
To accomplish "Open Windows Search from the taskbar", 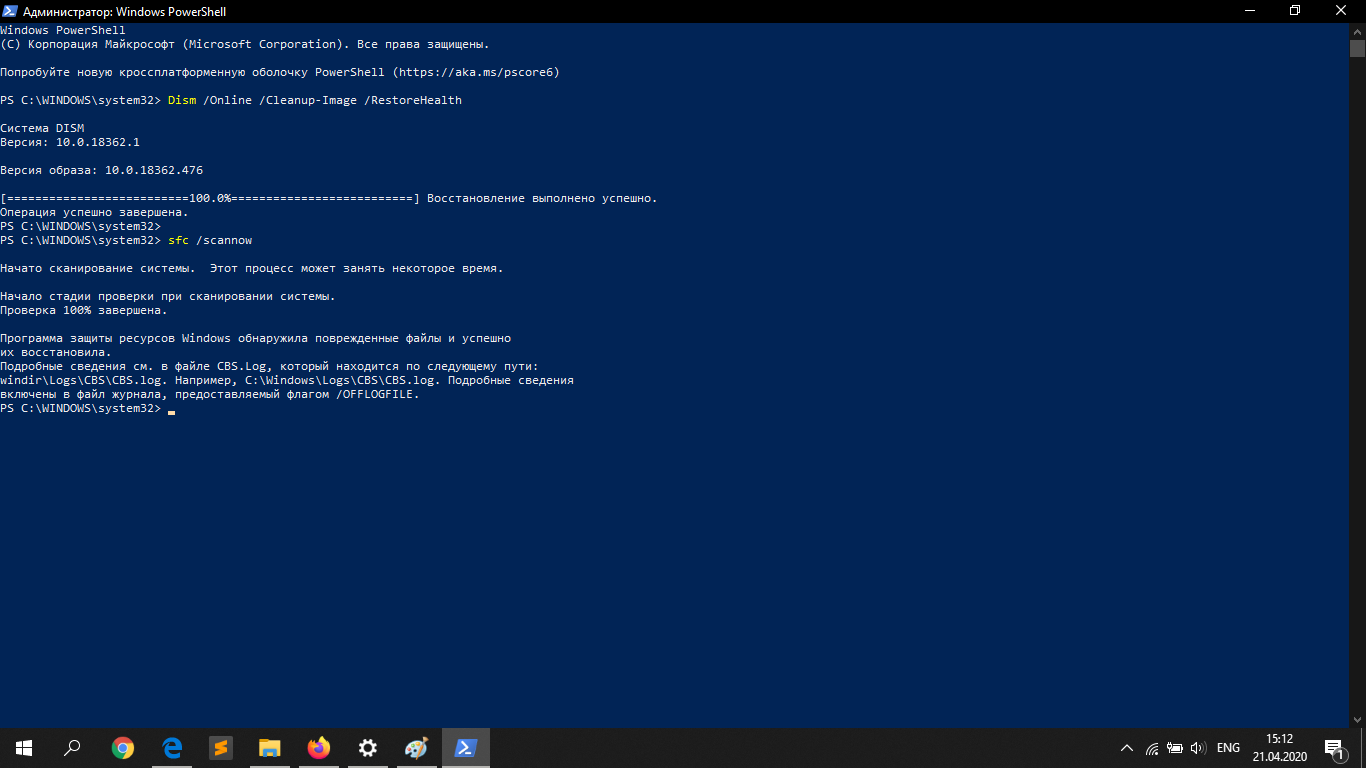I will coord(72,747).
